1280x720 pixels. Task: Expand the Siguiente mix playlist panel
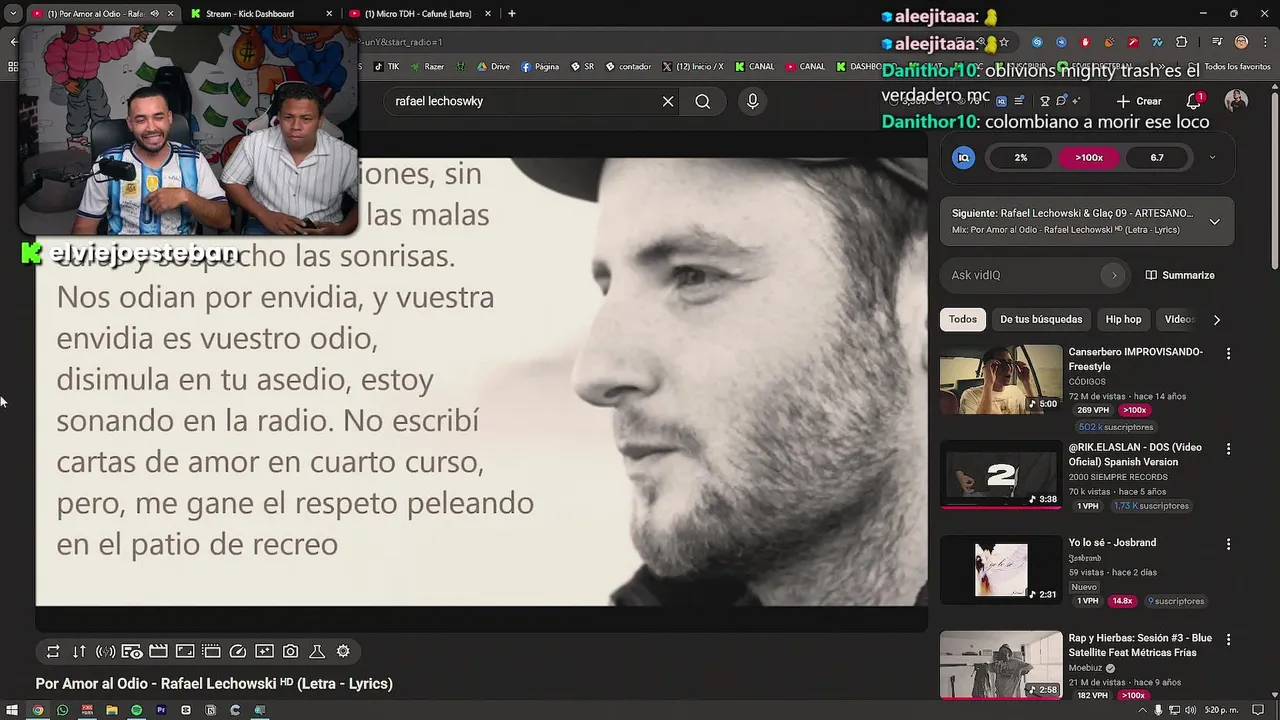[1215, 221]
